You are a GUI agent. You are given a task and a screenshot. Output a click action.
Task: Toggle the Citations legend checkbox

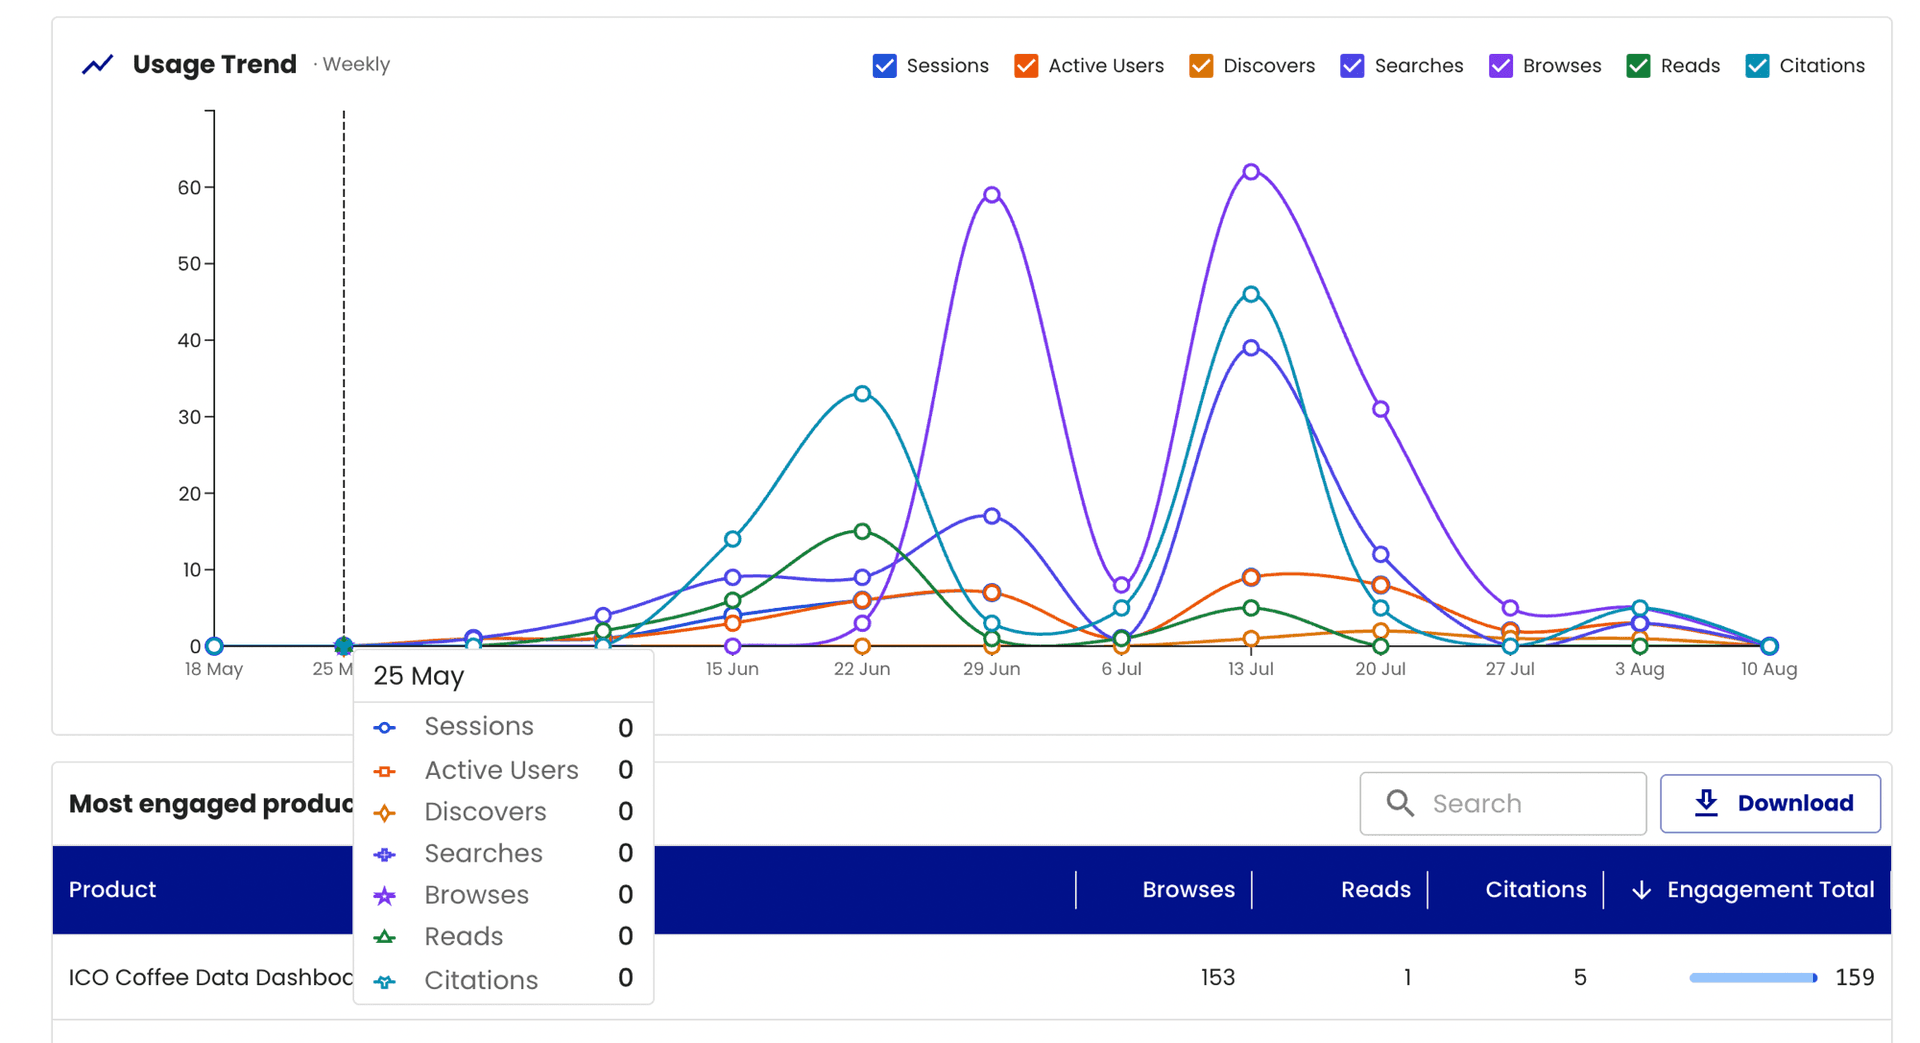pyautogui.click(x=1757, y=66)
